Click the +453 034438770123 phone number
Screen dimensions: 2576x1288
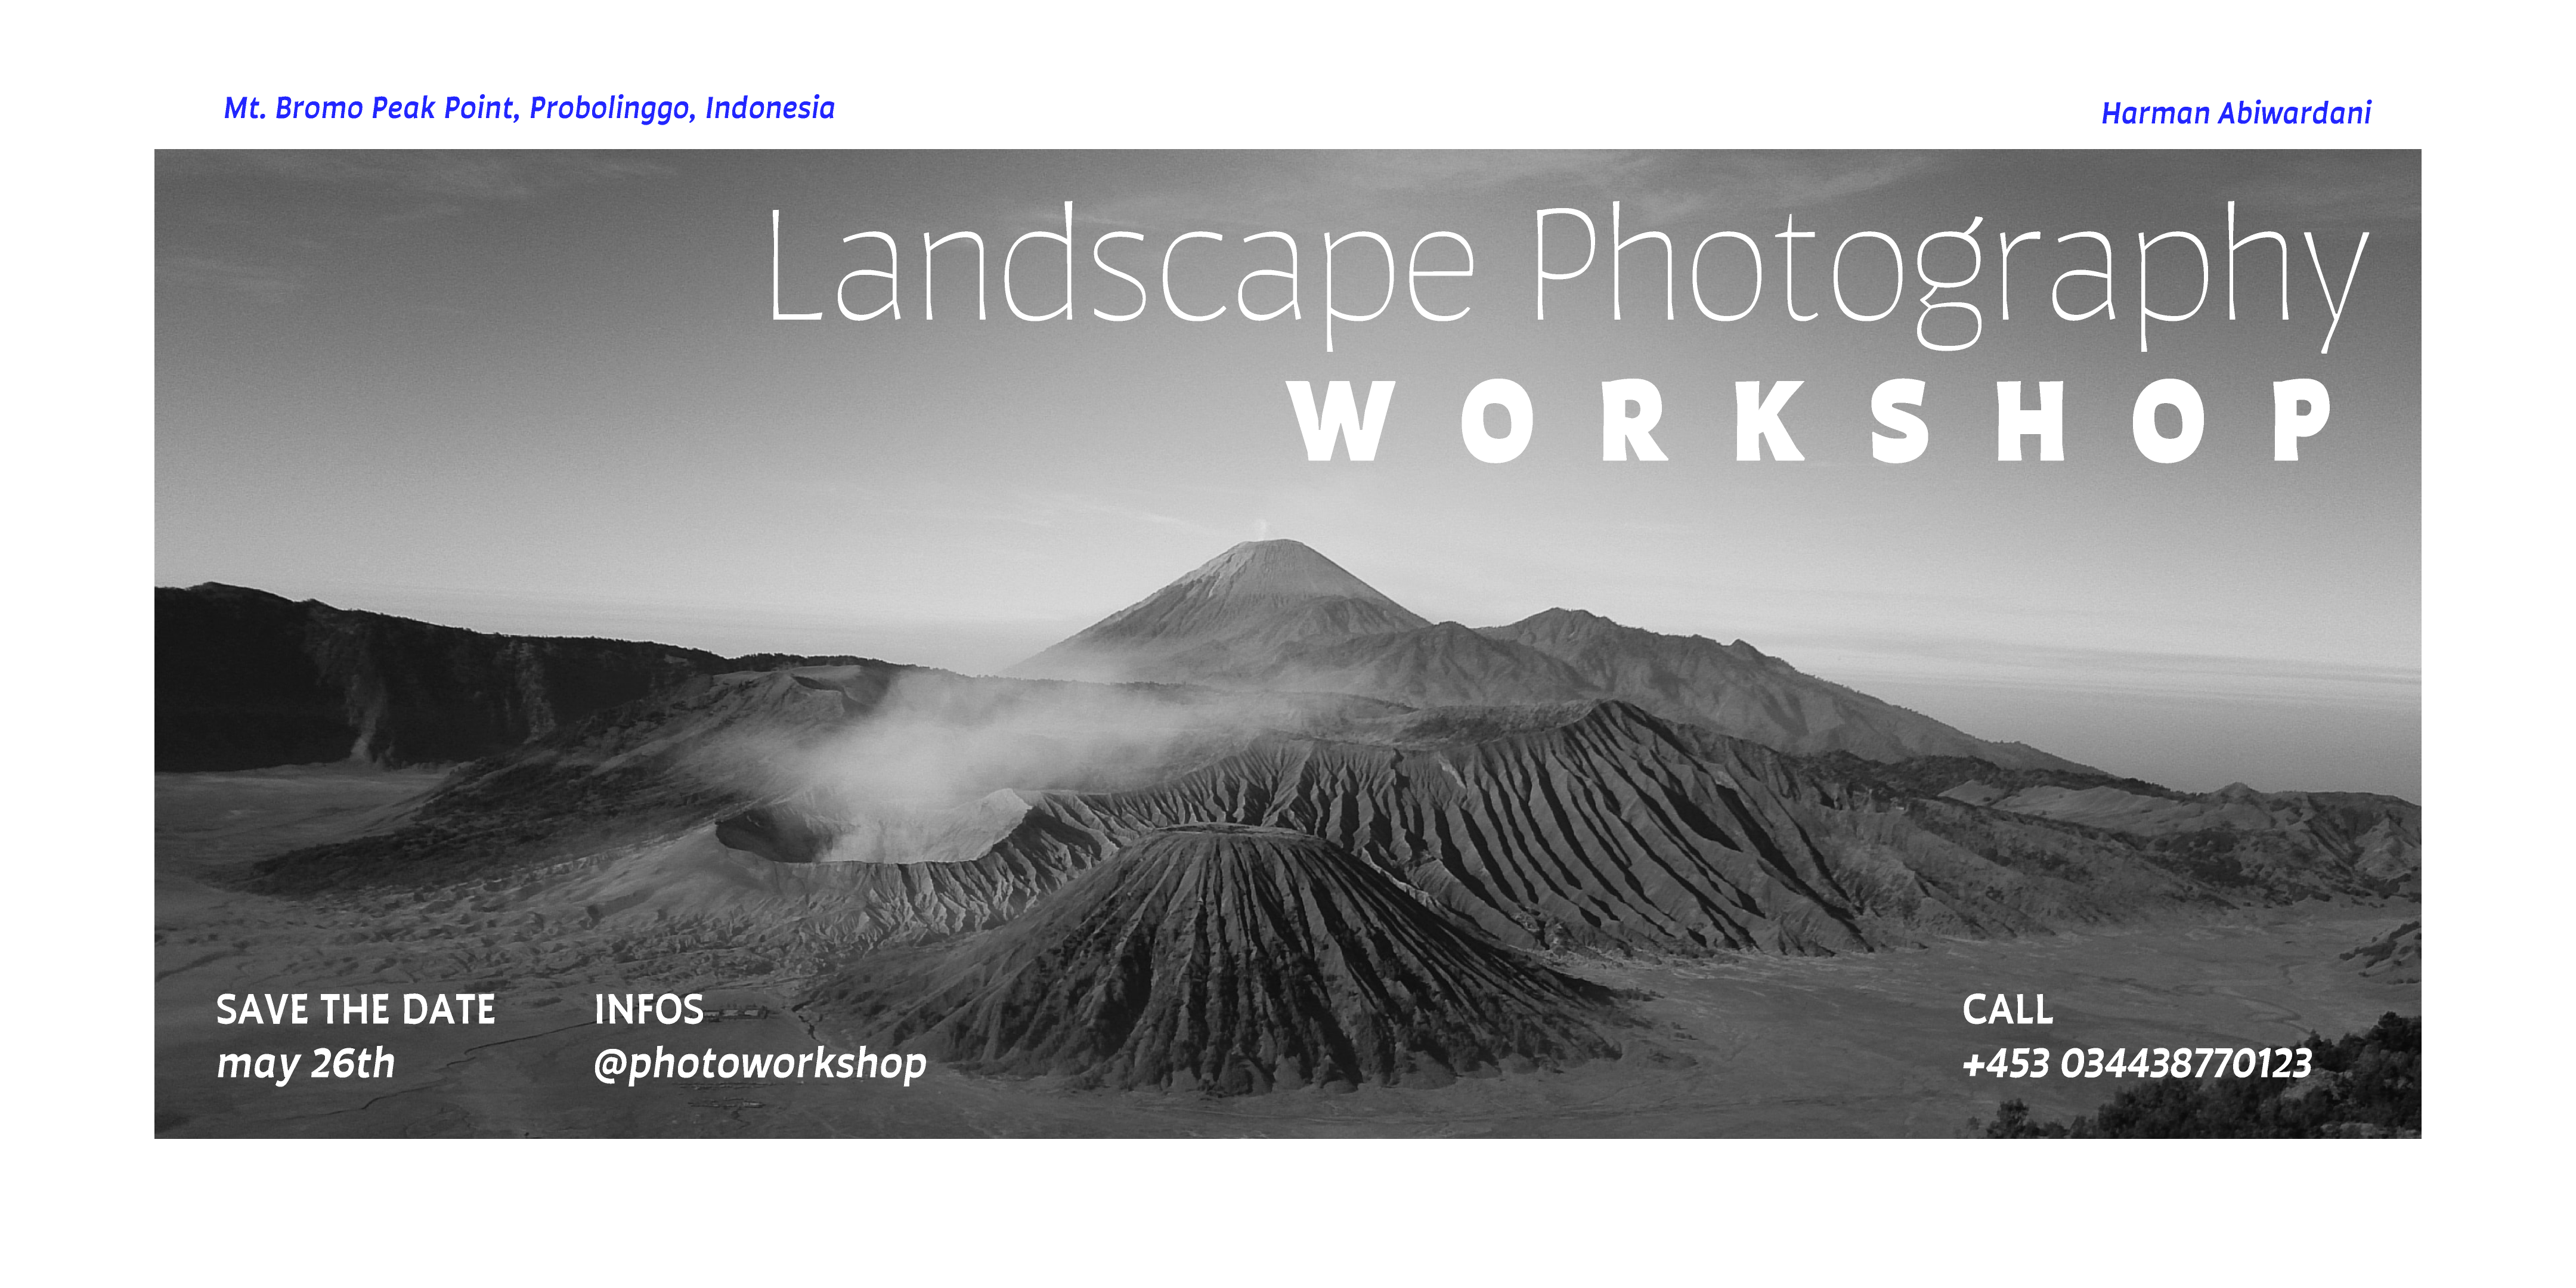(x=2137, y=1063)
